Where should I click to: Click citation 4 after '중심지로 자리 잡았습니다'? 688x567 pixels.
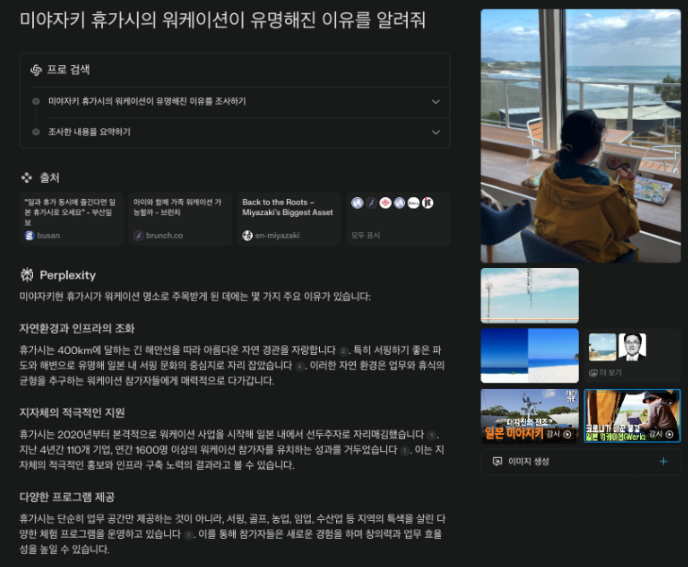pos(300,366)
